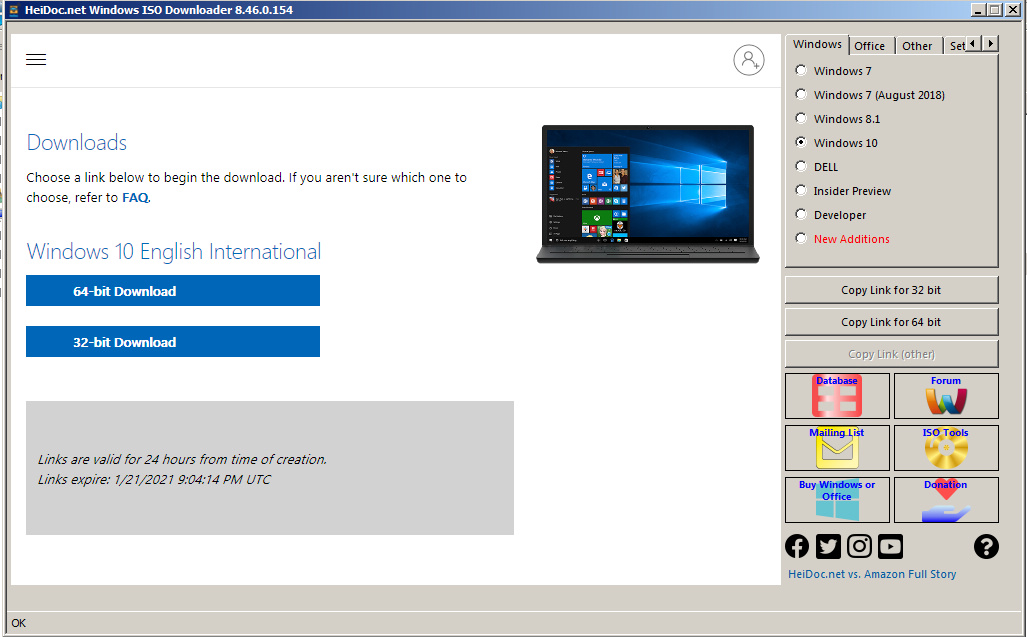This screenshot has height=637, width=1027.
Task: Select the DELL radio button
Action: [x=800, y=166]
